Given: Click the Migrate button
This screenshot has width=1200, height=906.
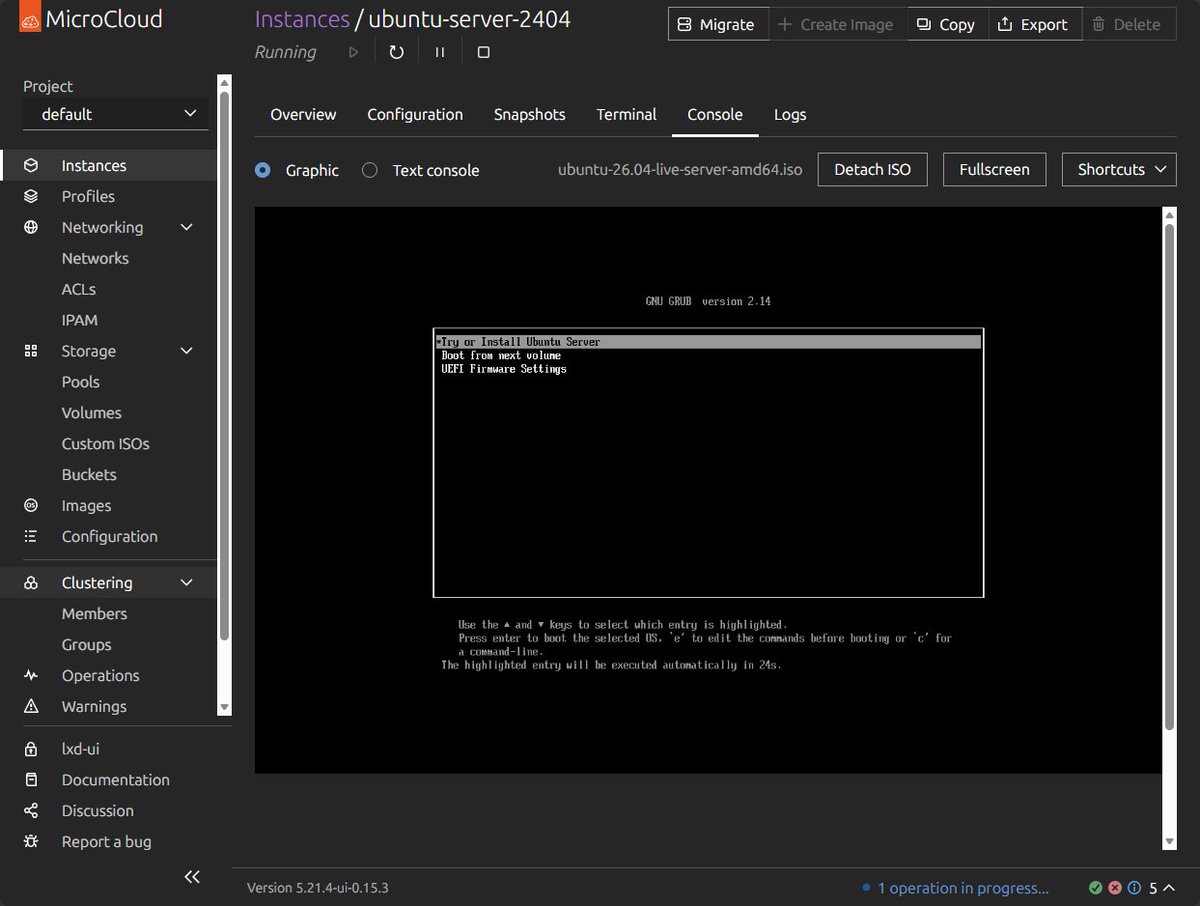Looking at the screenshot, I should (717, 24).
